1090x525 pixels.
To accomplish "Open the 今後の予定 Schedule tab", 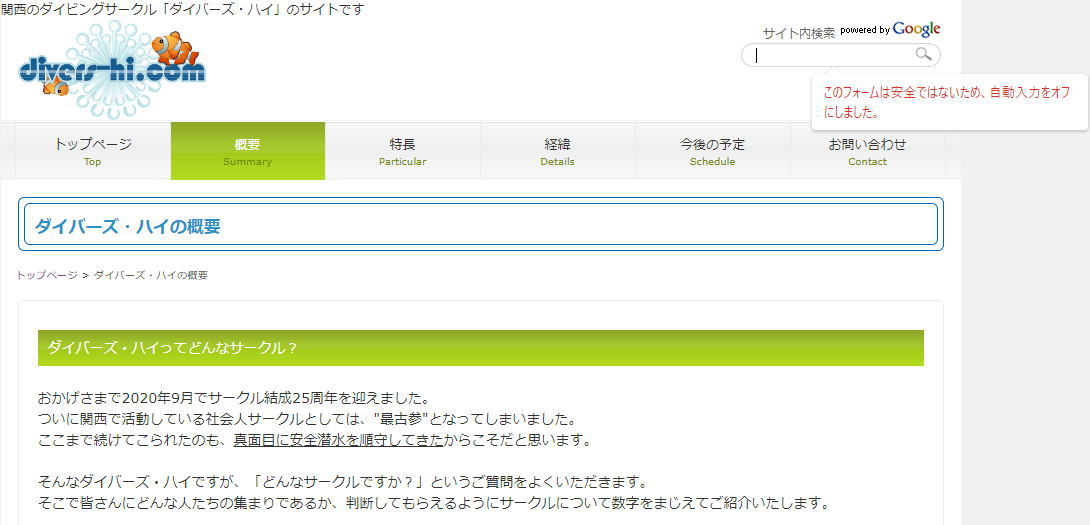I will pyautogui.click(x=713, y=151).
